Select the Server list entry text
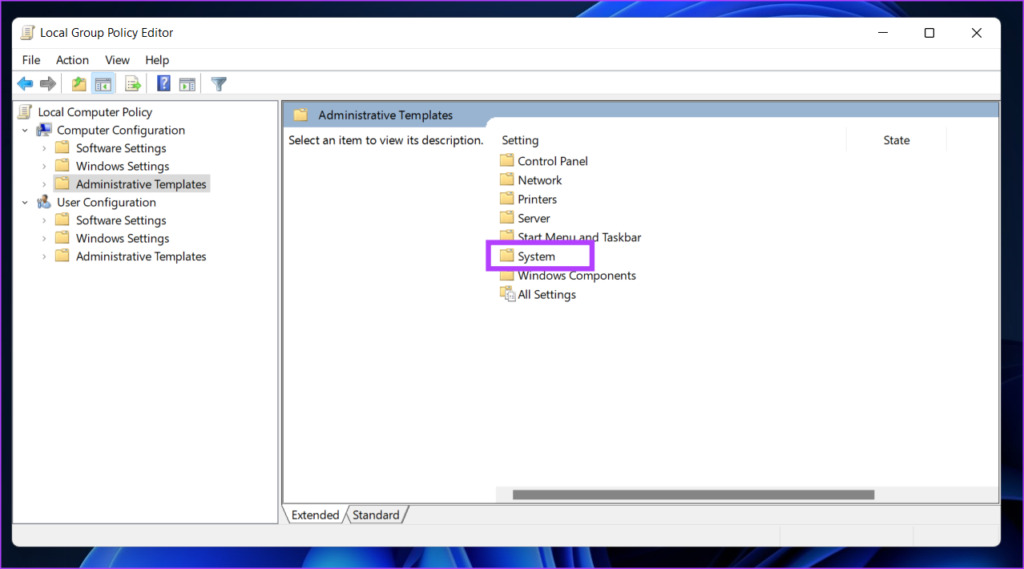This screenshot has width=1024, height=569. click(x=534, y=218)
